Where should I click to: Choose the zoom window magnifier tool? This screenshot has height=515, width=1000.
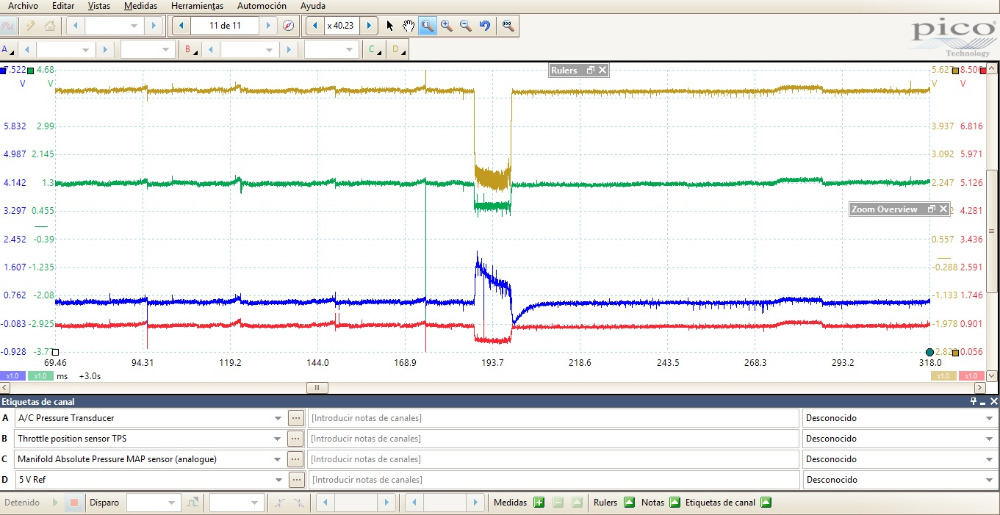point(427,25)
